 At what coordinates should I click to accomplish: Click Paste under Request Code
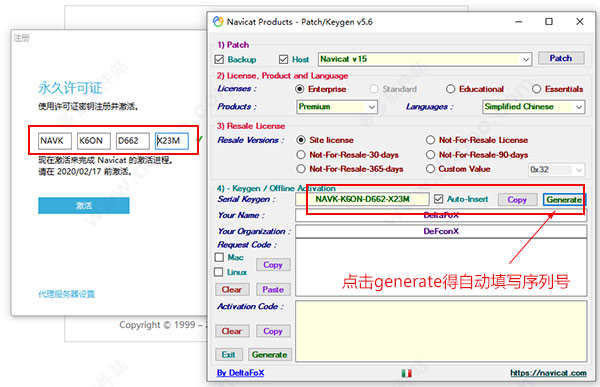[x=273, y=290]
